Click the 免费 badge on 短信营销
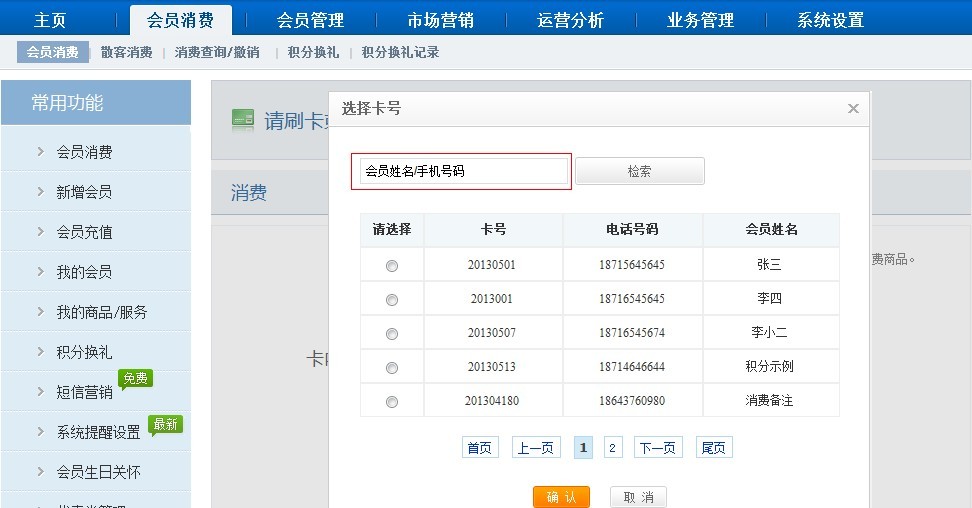 click(x=135, y=379)
